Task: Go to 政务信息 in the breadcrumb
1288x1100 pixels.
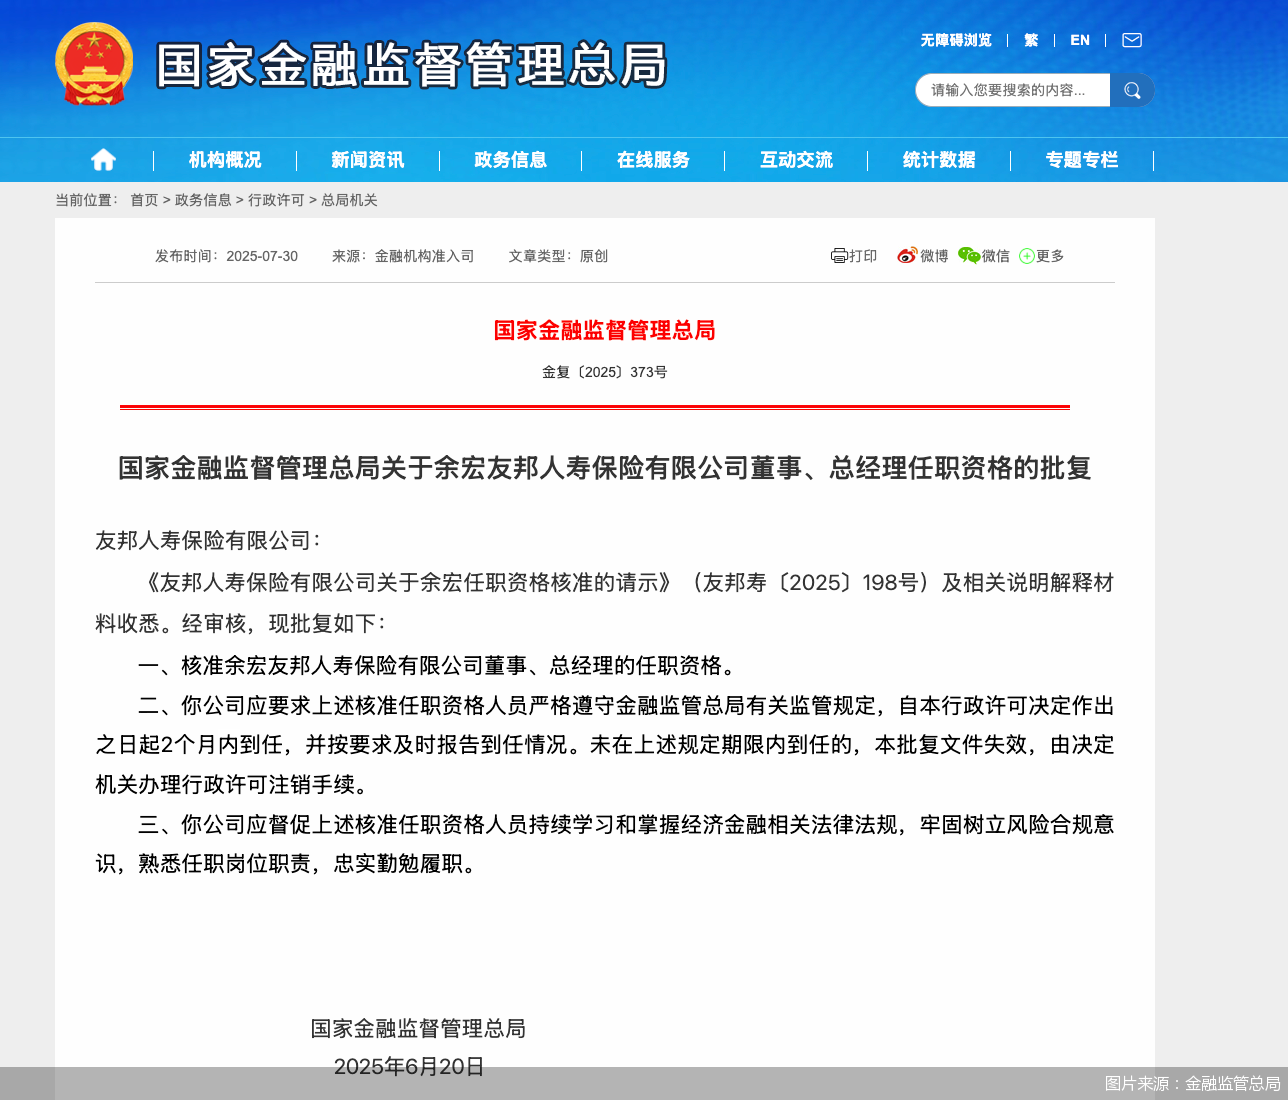Action: [x=203, y=200]
